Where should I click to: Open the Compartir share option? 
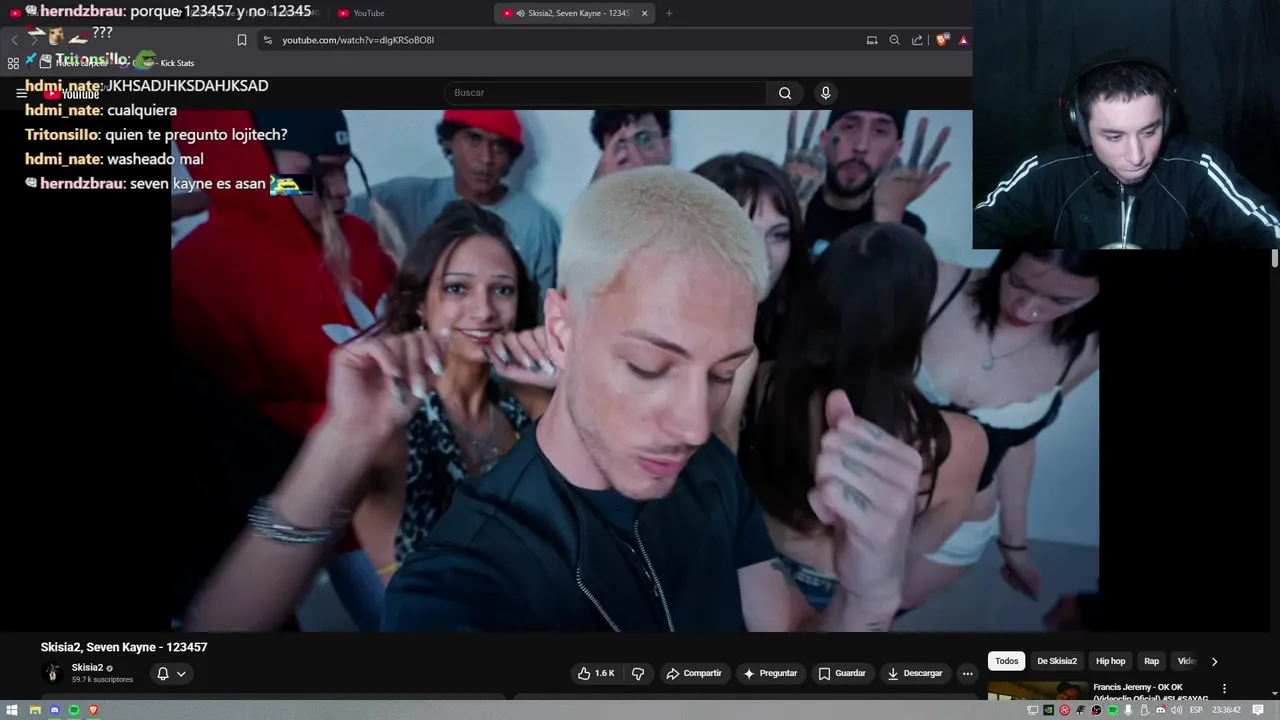[x=693, y=674]
